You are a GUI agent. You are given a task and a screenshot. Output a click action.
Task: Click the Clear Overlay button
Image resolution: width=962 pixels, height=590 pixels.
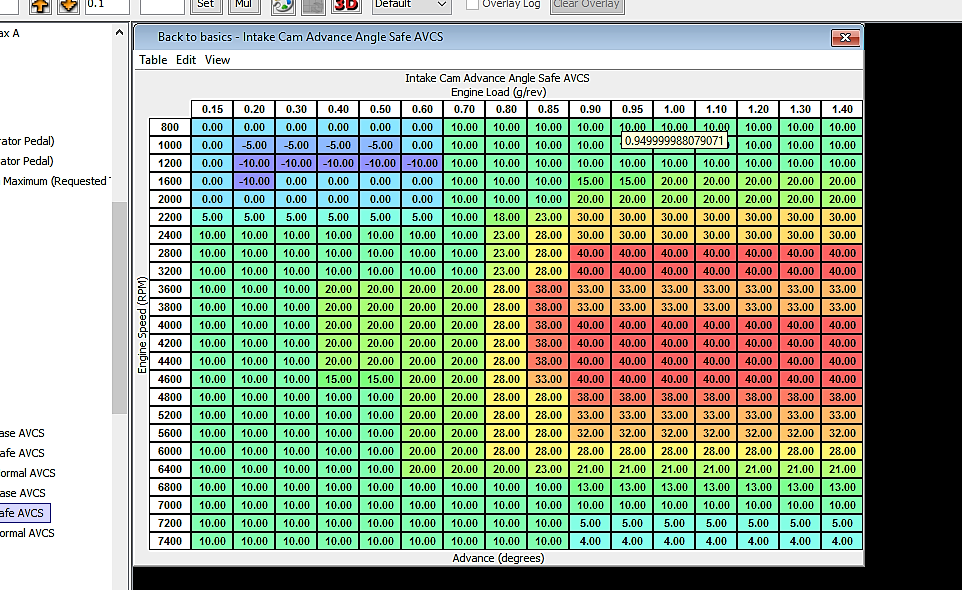(x=586, y=4)
